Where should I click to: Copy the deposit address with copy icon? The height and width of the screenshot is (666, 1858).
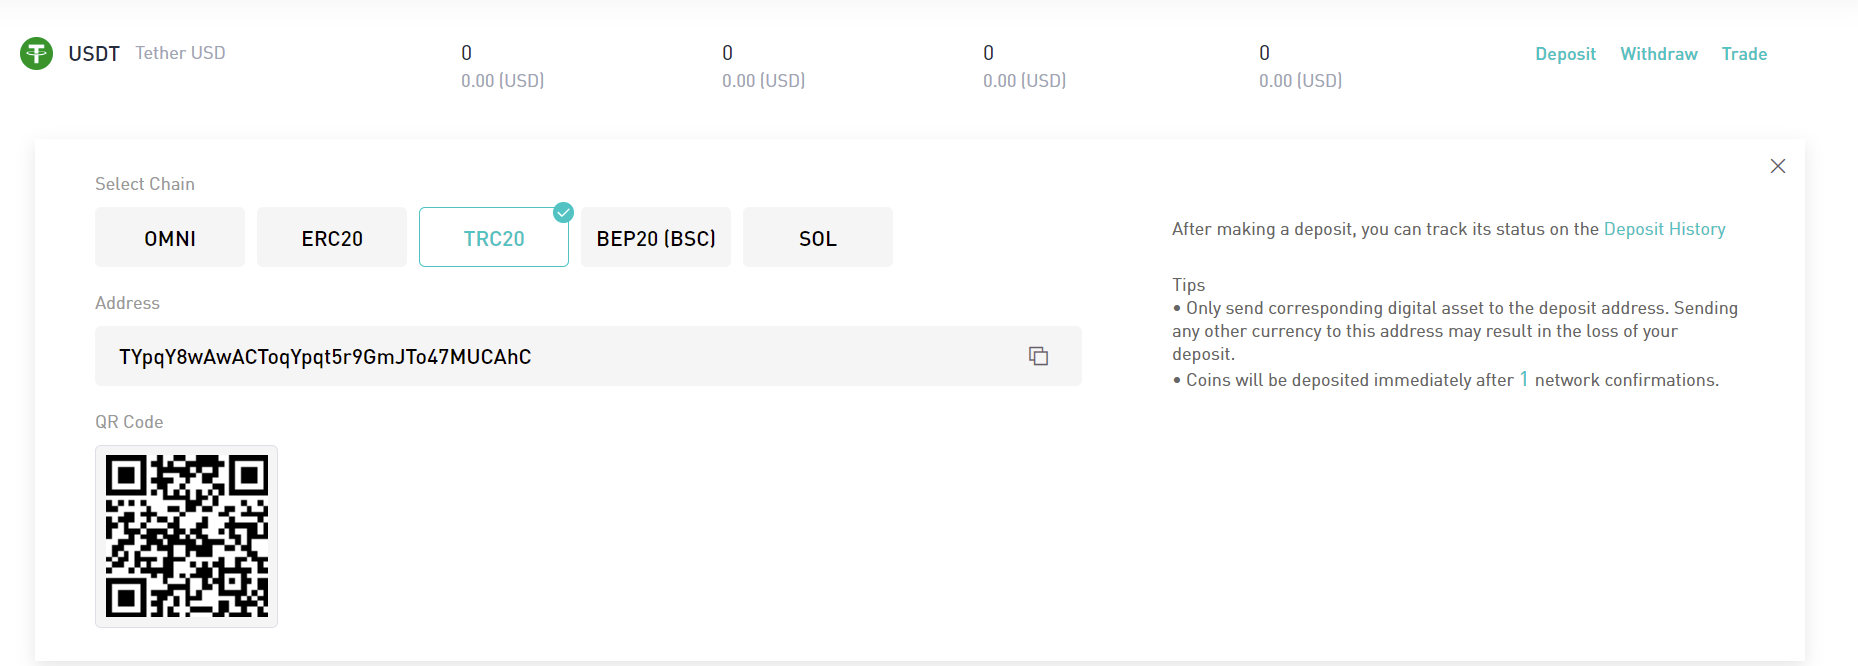[x=1038, y=356]
